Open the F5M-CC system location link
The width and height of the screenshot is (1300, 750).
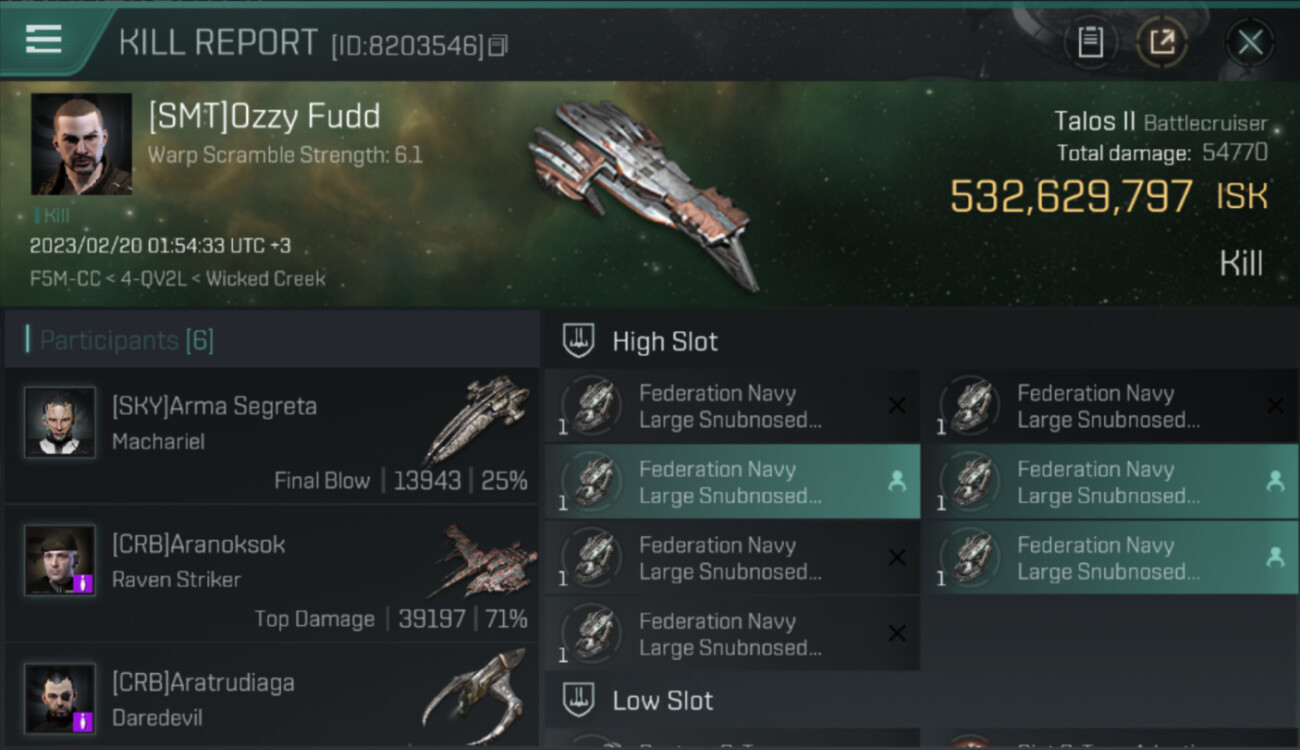coord(65,279)
